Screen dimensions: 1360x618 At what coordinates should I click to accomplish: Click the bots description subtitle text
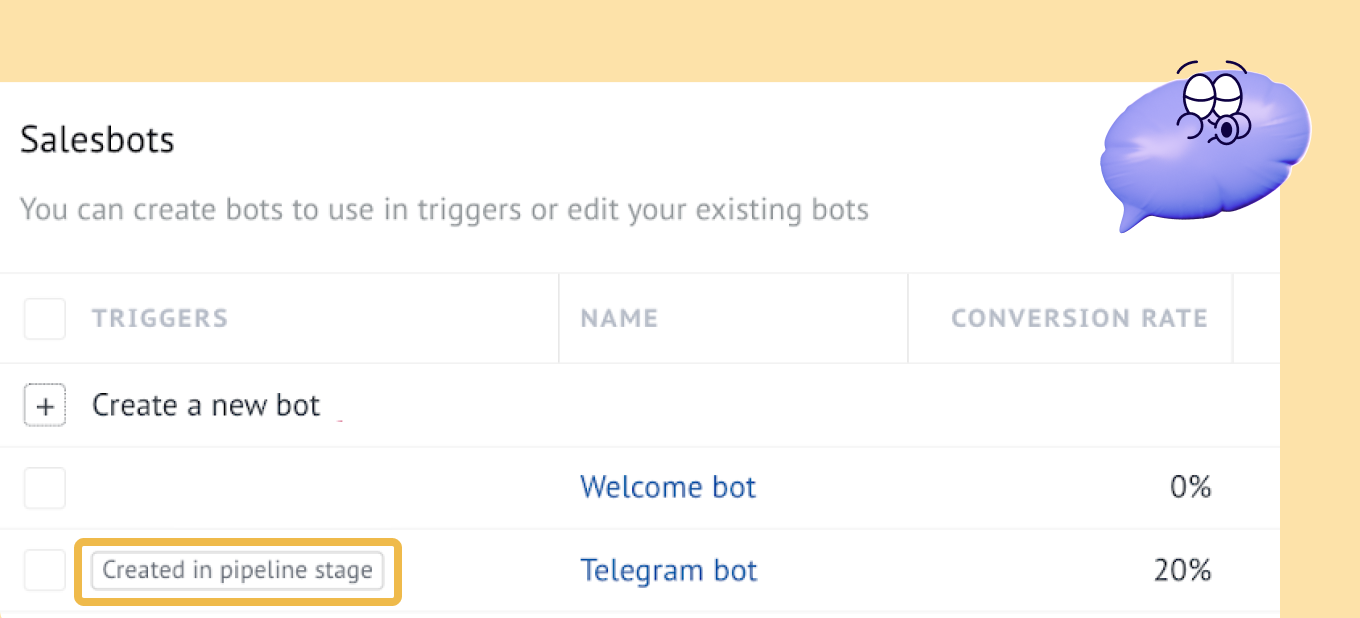coord(444,210)
